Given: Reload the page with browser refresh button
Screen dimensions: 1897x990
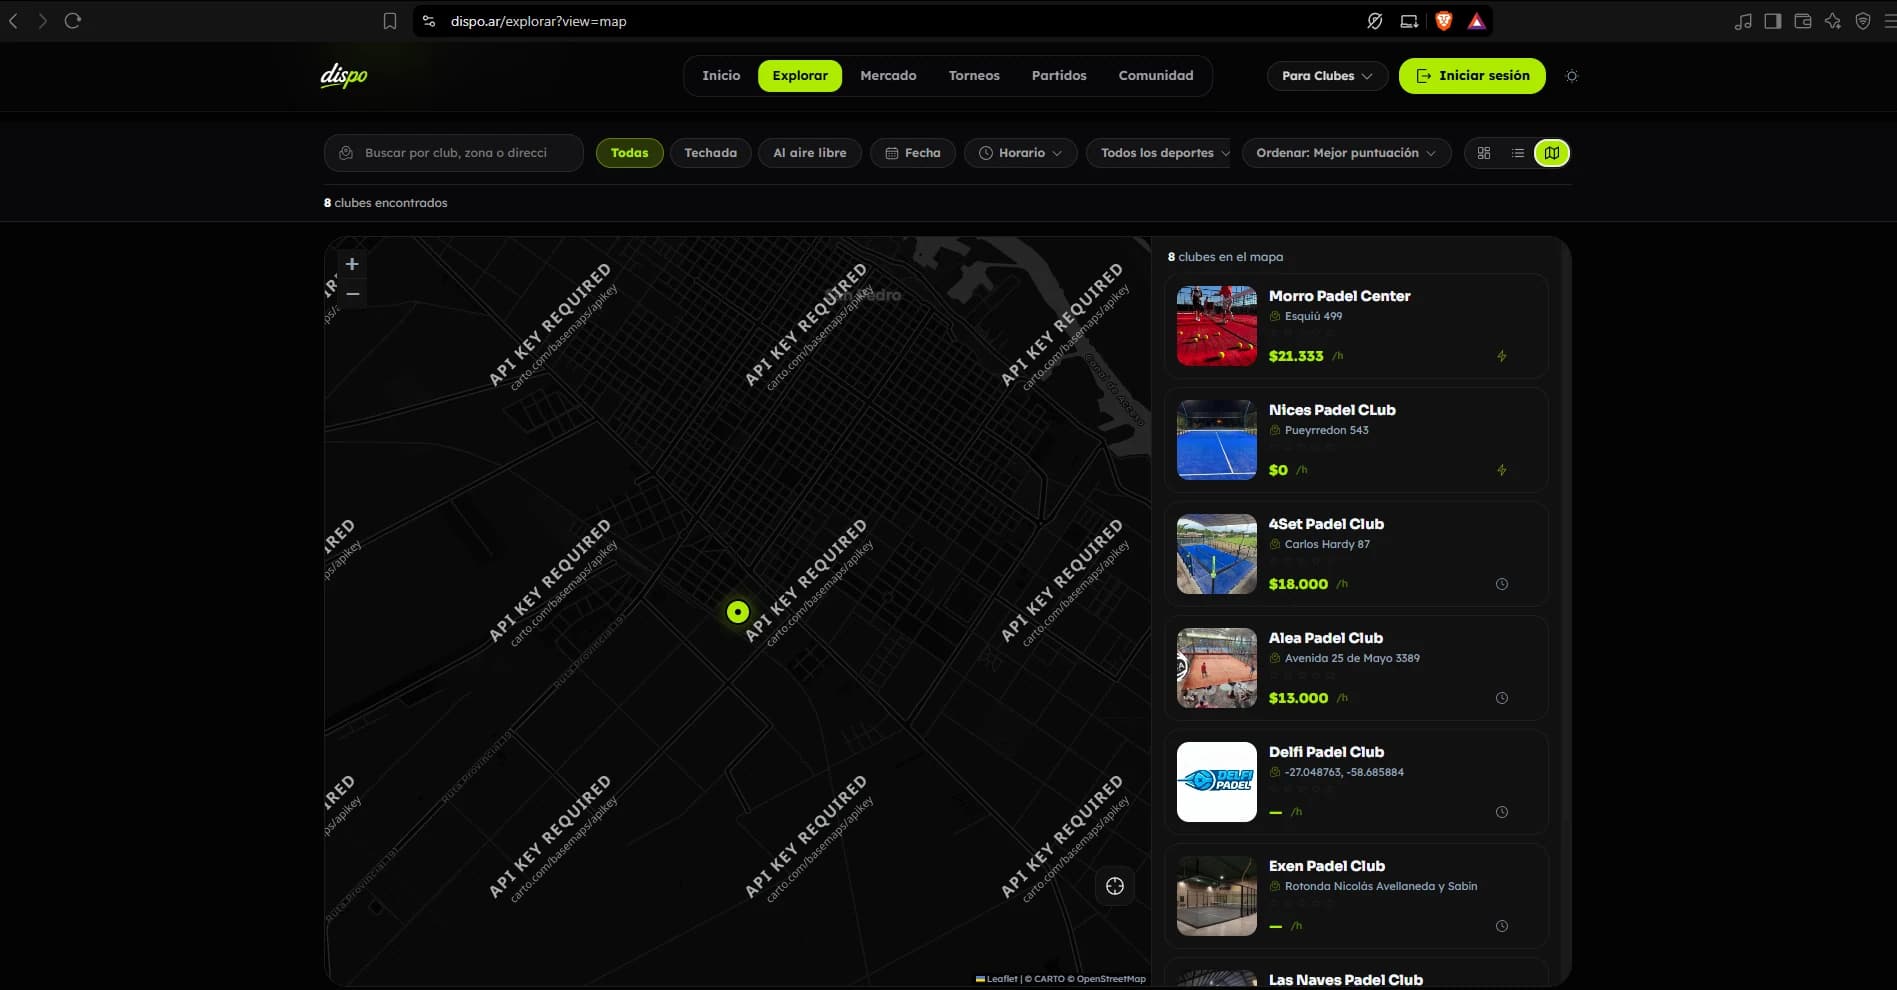Looking at the screenshot, I should 73,21.
